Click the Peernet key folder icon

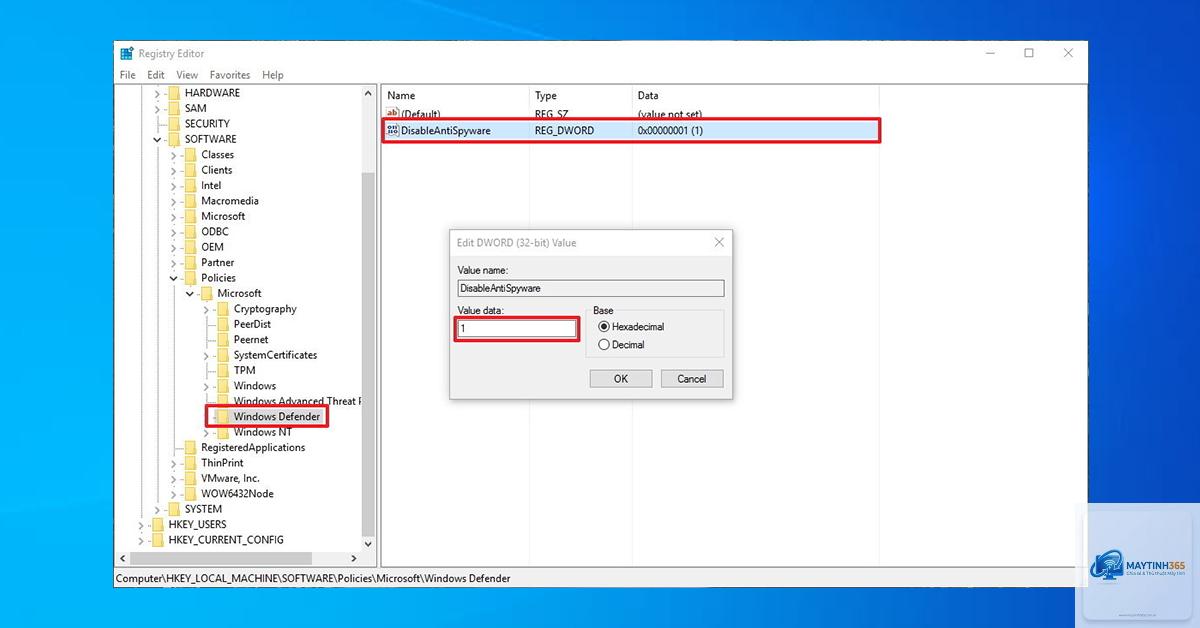click(x=222, y=340)
